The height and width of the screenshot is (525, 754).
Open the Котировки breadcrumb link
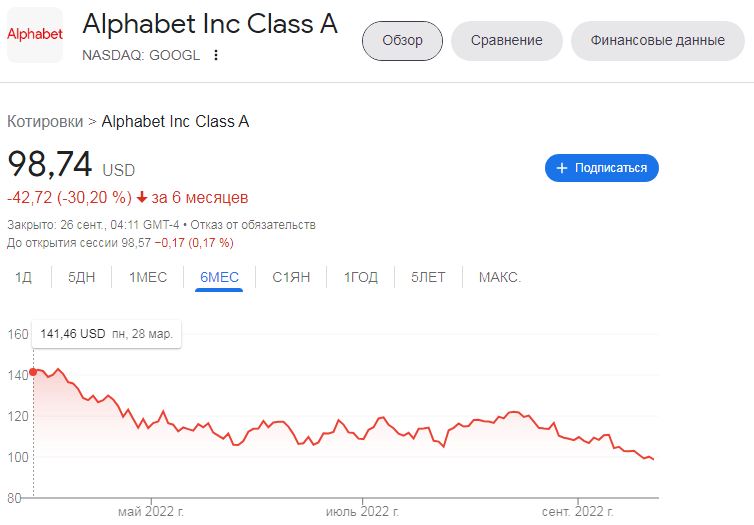tap(45, 122)
